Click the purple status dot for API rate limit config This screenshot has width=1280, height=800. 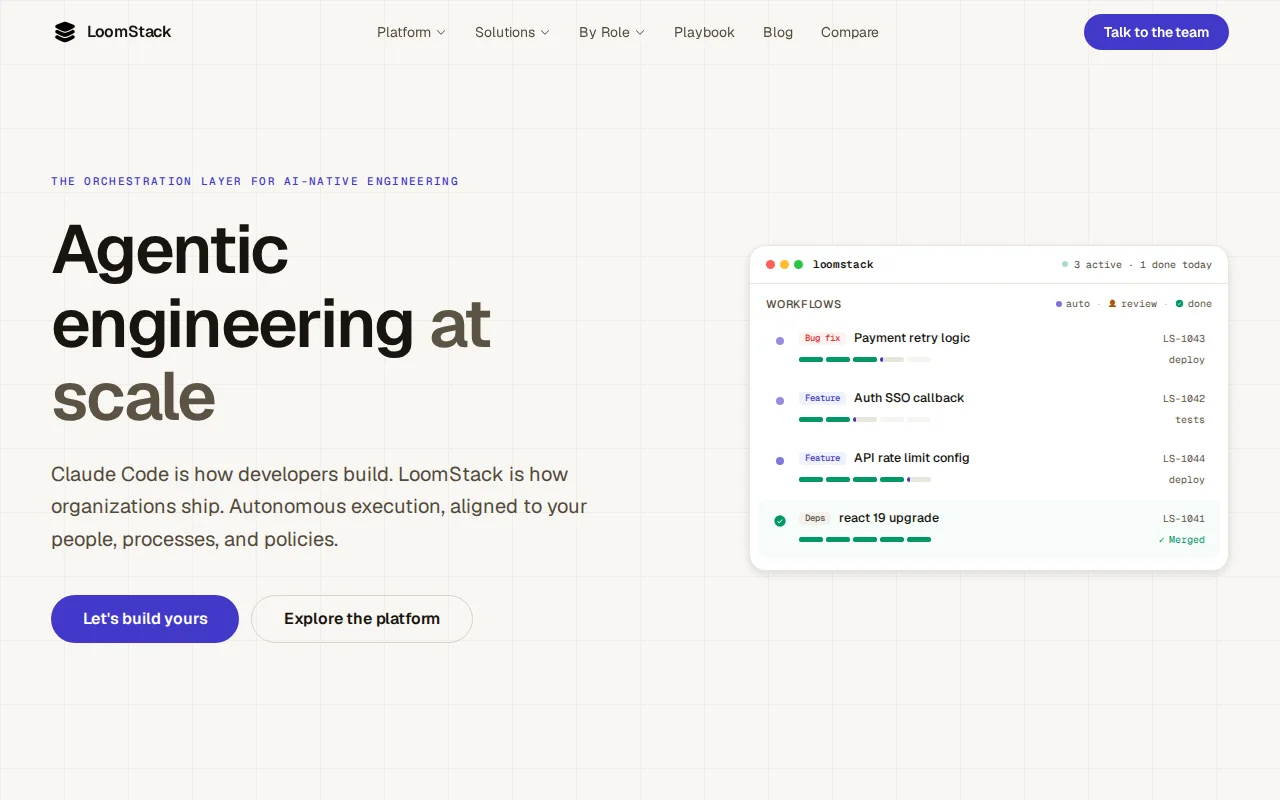pos(780,461)
